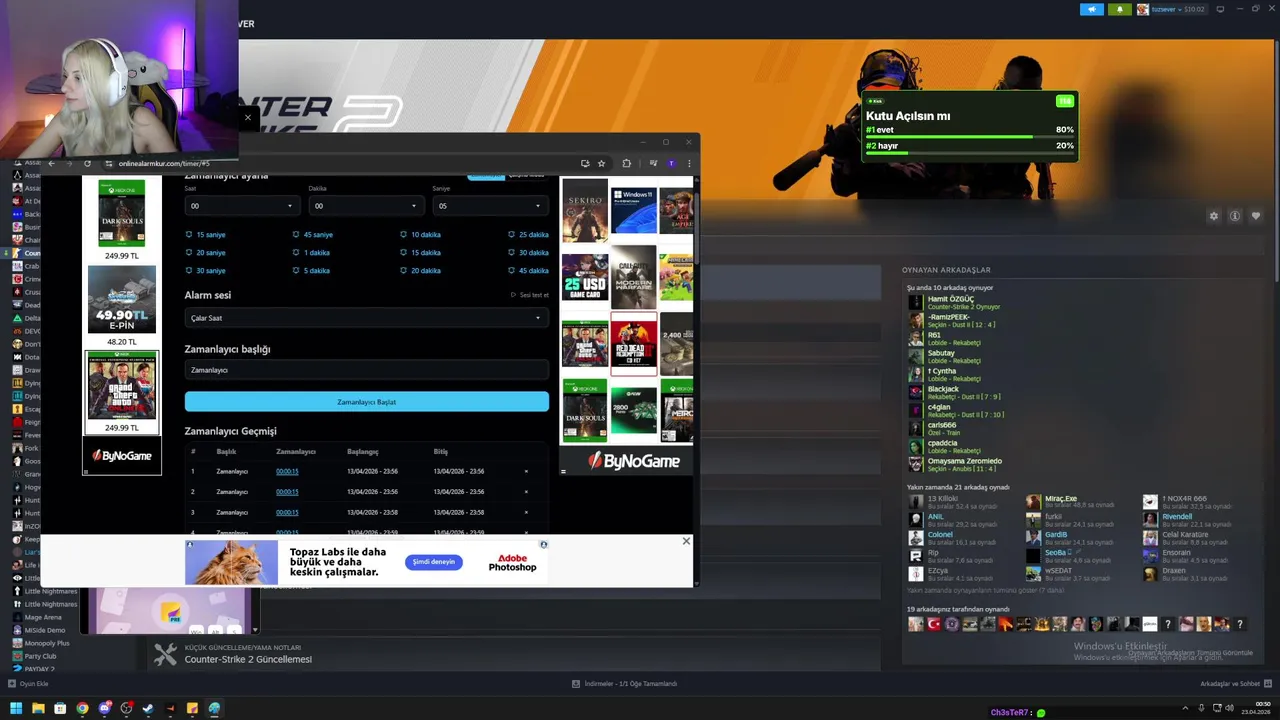The image size is (1280, 720).
Task: Open Steam notifications bell icon
Action: click(x=1119, y=9)
